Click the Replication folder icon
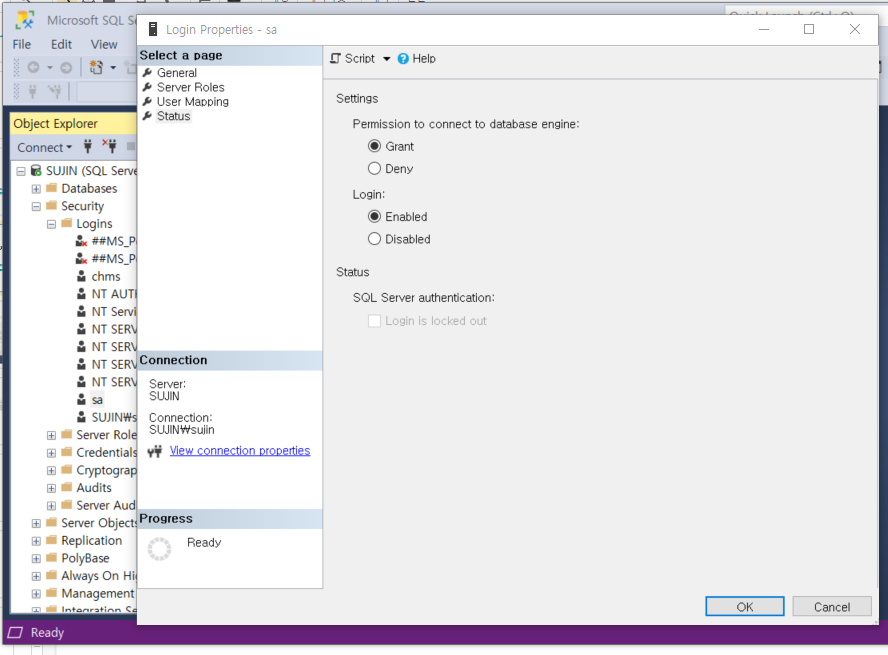This screenshot has height=655, width=888. (52, 540)
